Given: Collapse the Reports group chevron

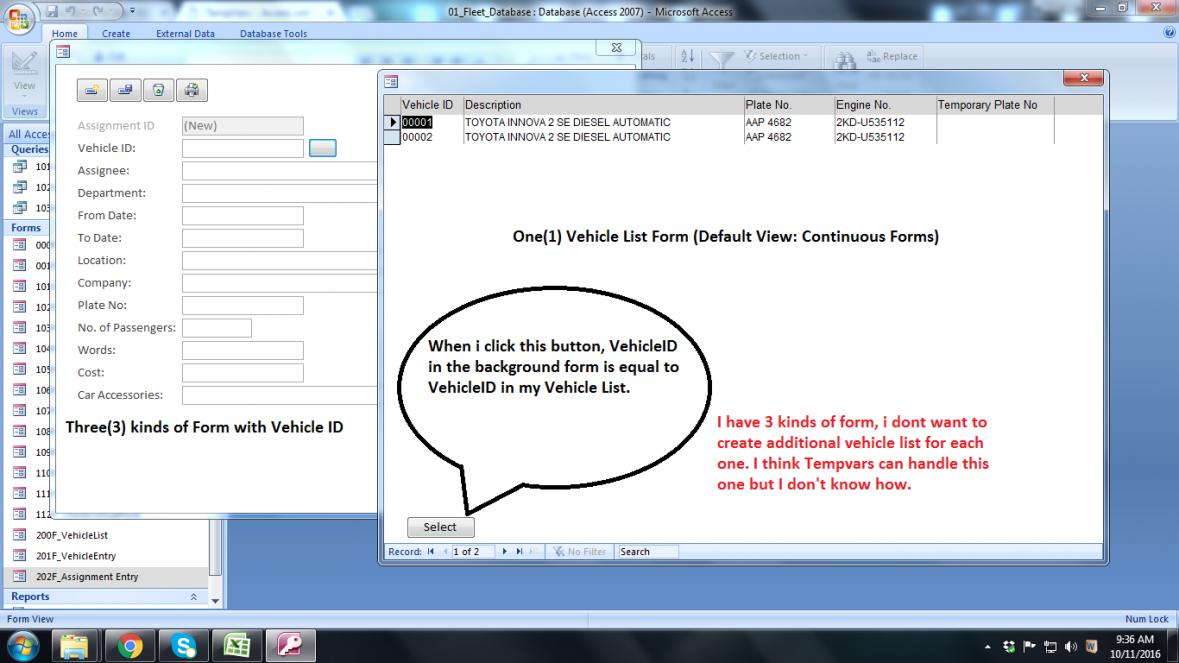Looking at the screenshot, I should click(193, 597).
